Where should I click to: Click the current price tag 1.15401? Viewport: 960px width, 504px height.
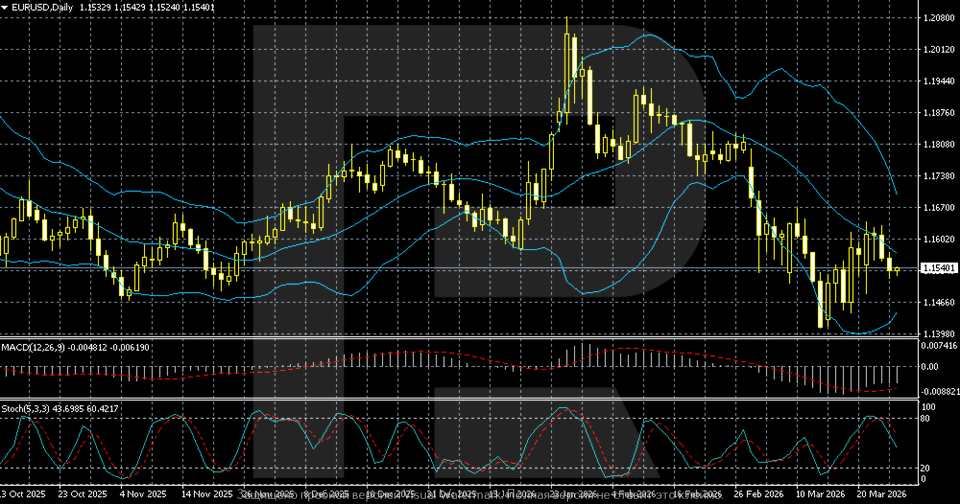[937, 269]
